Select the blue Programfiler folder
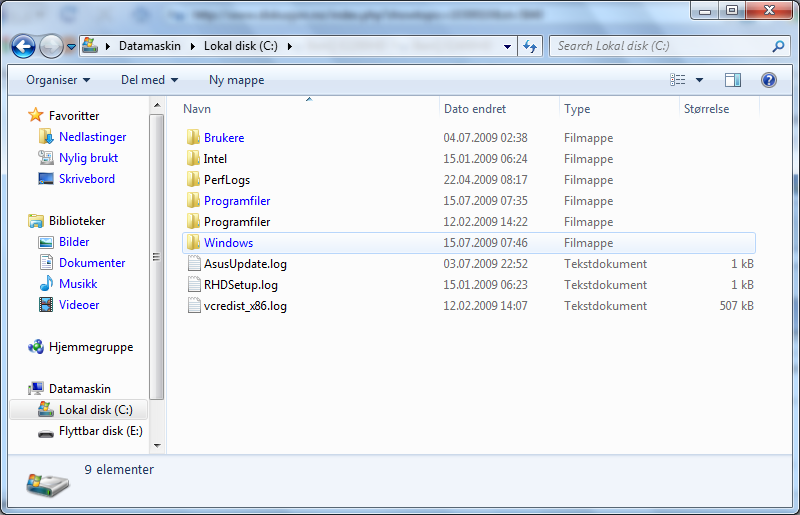This screenshot has height=515, width=800. pos(237,201)
